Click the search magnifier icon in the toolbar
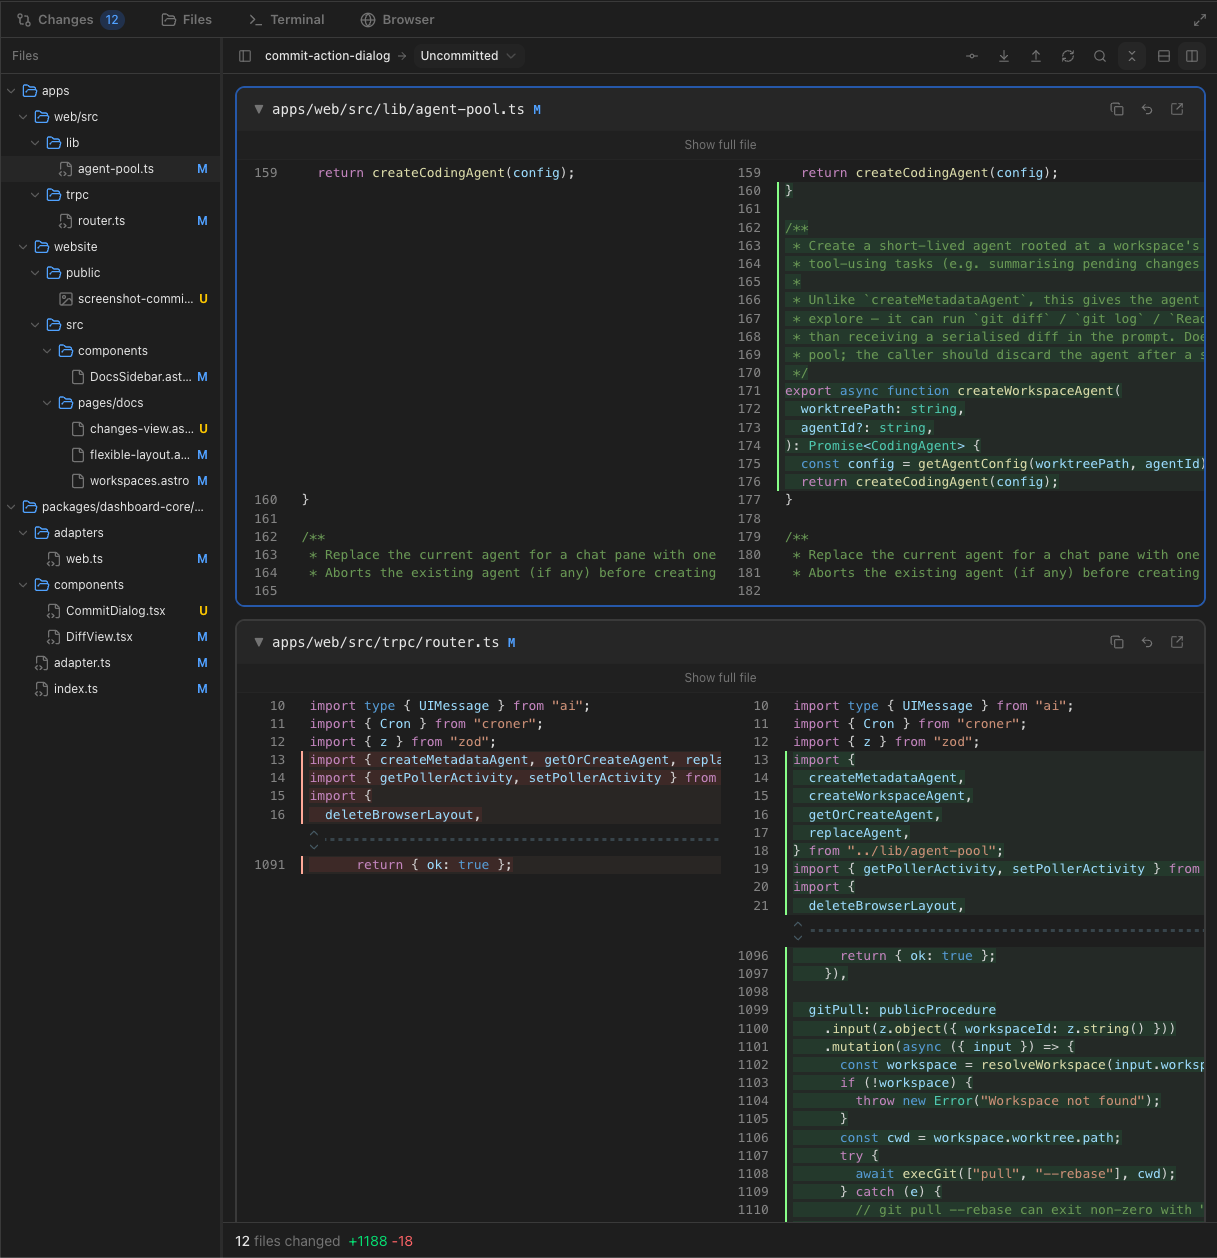Viewport: 1217px width, 1258px height. pos(1100,56)
